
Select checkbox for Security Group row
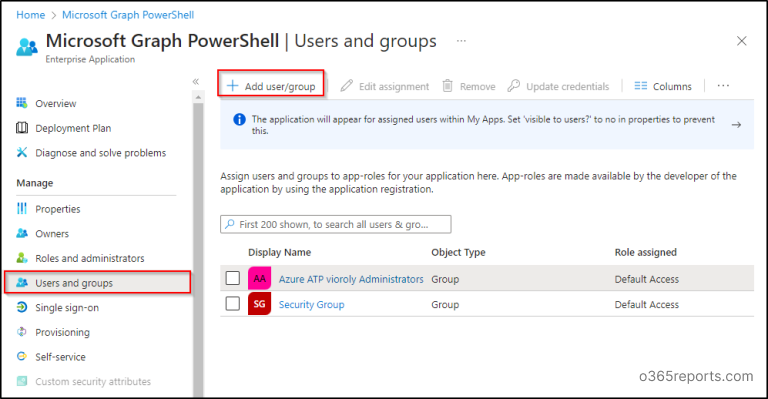pyautogui.click(x=233, y=304)
